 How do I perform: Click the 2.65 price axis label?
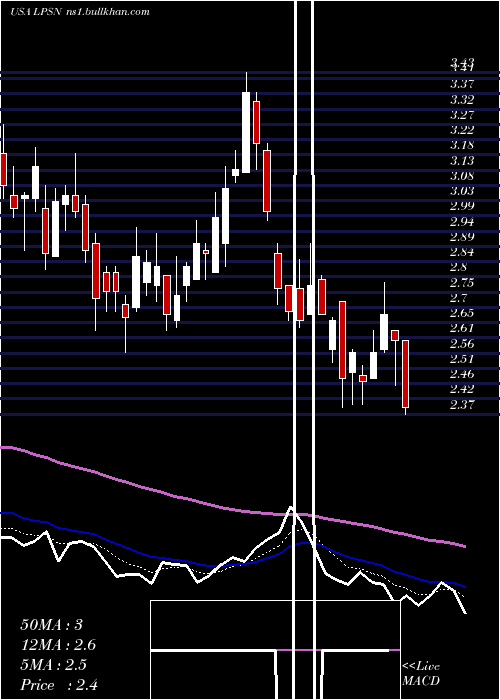pyautogui.click(x=462, y=313)
